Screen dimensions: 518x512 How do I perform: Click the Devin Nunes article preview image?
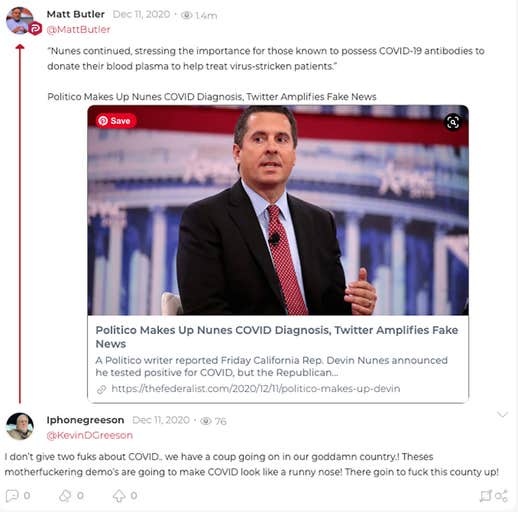(278, 210)
